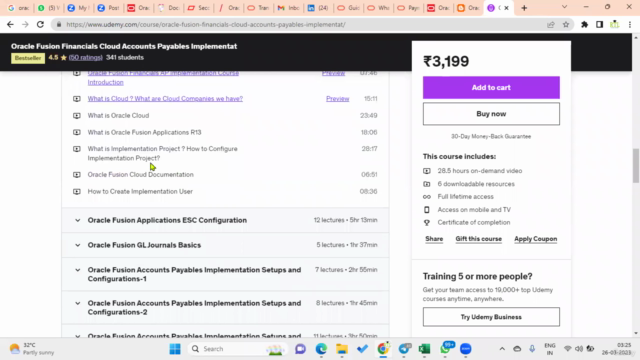Open Excel from taskbar
The image size is (640, 360).
[x=424, y=349]
